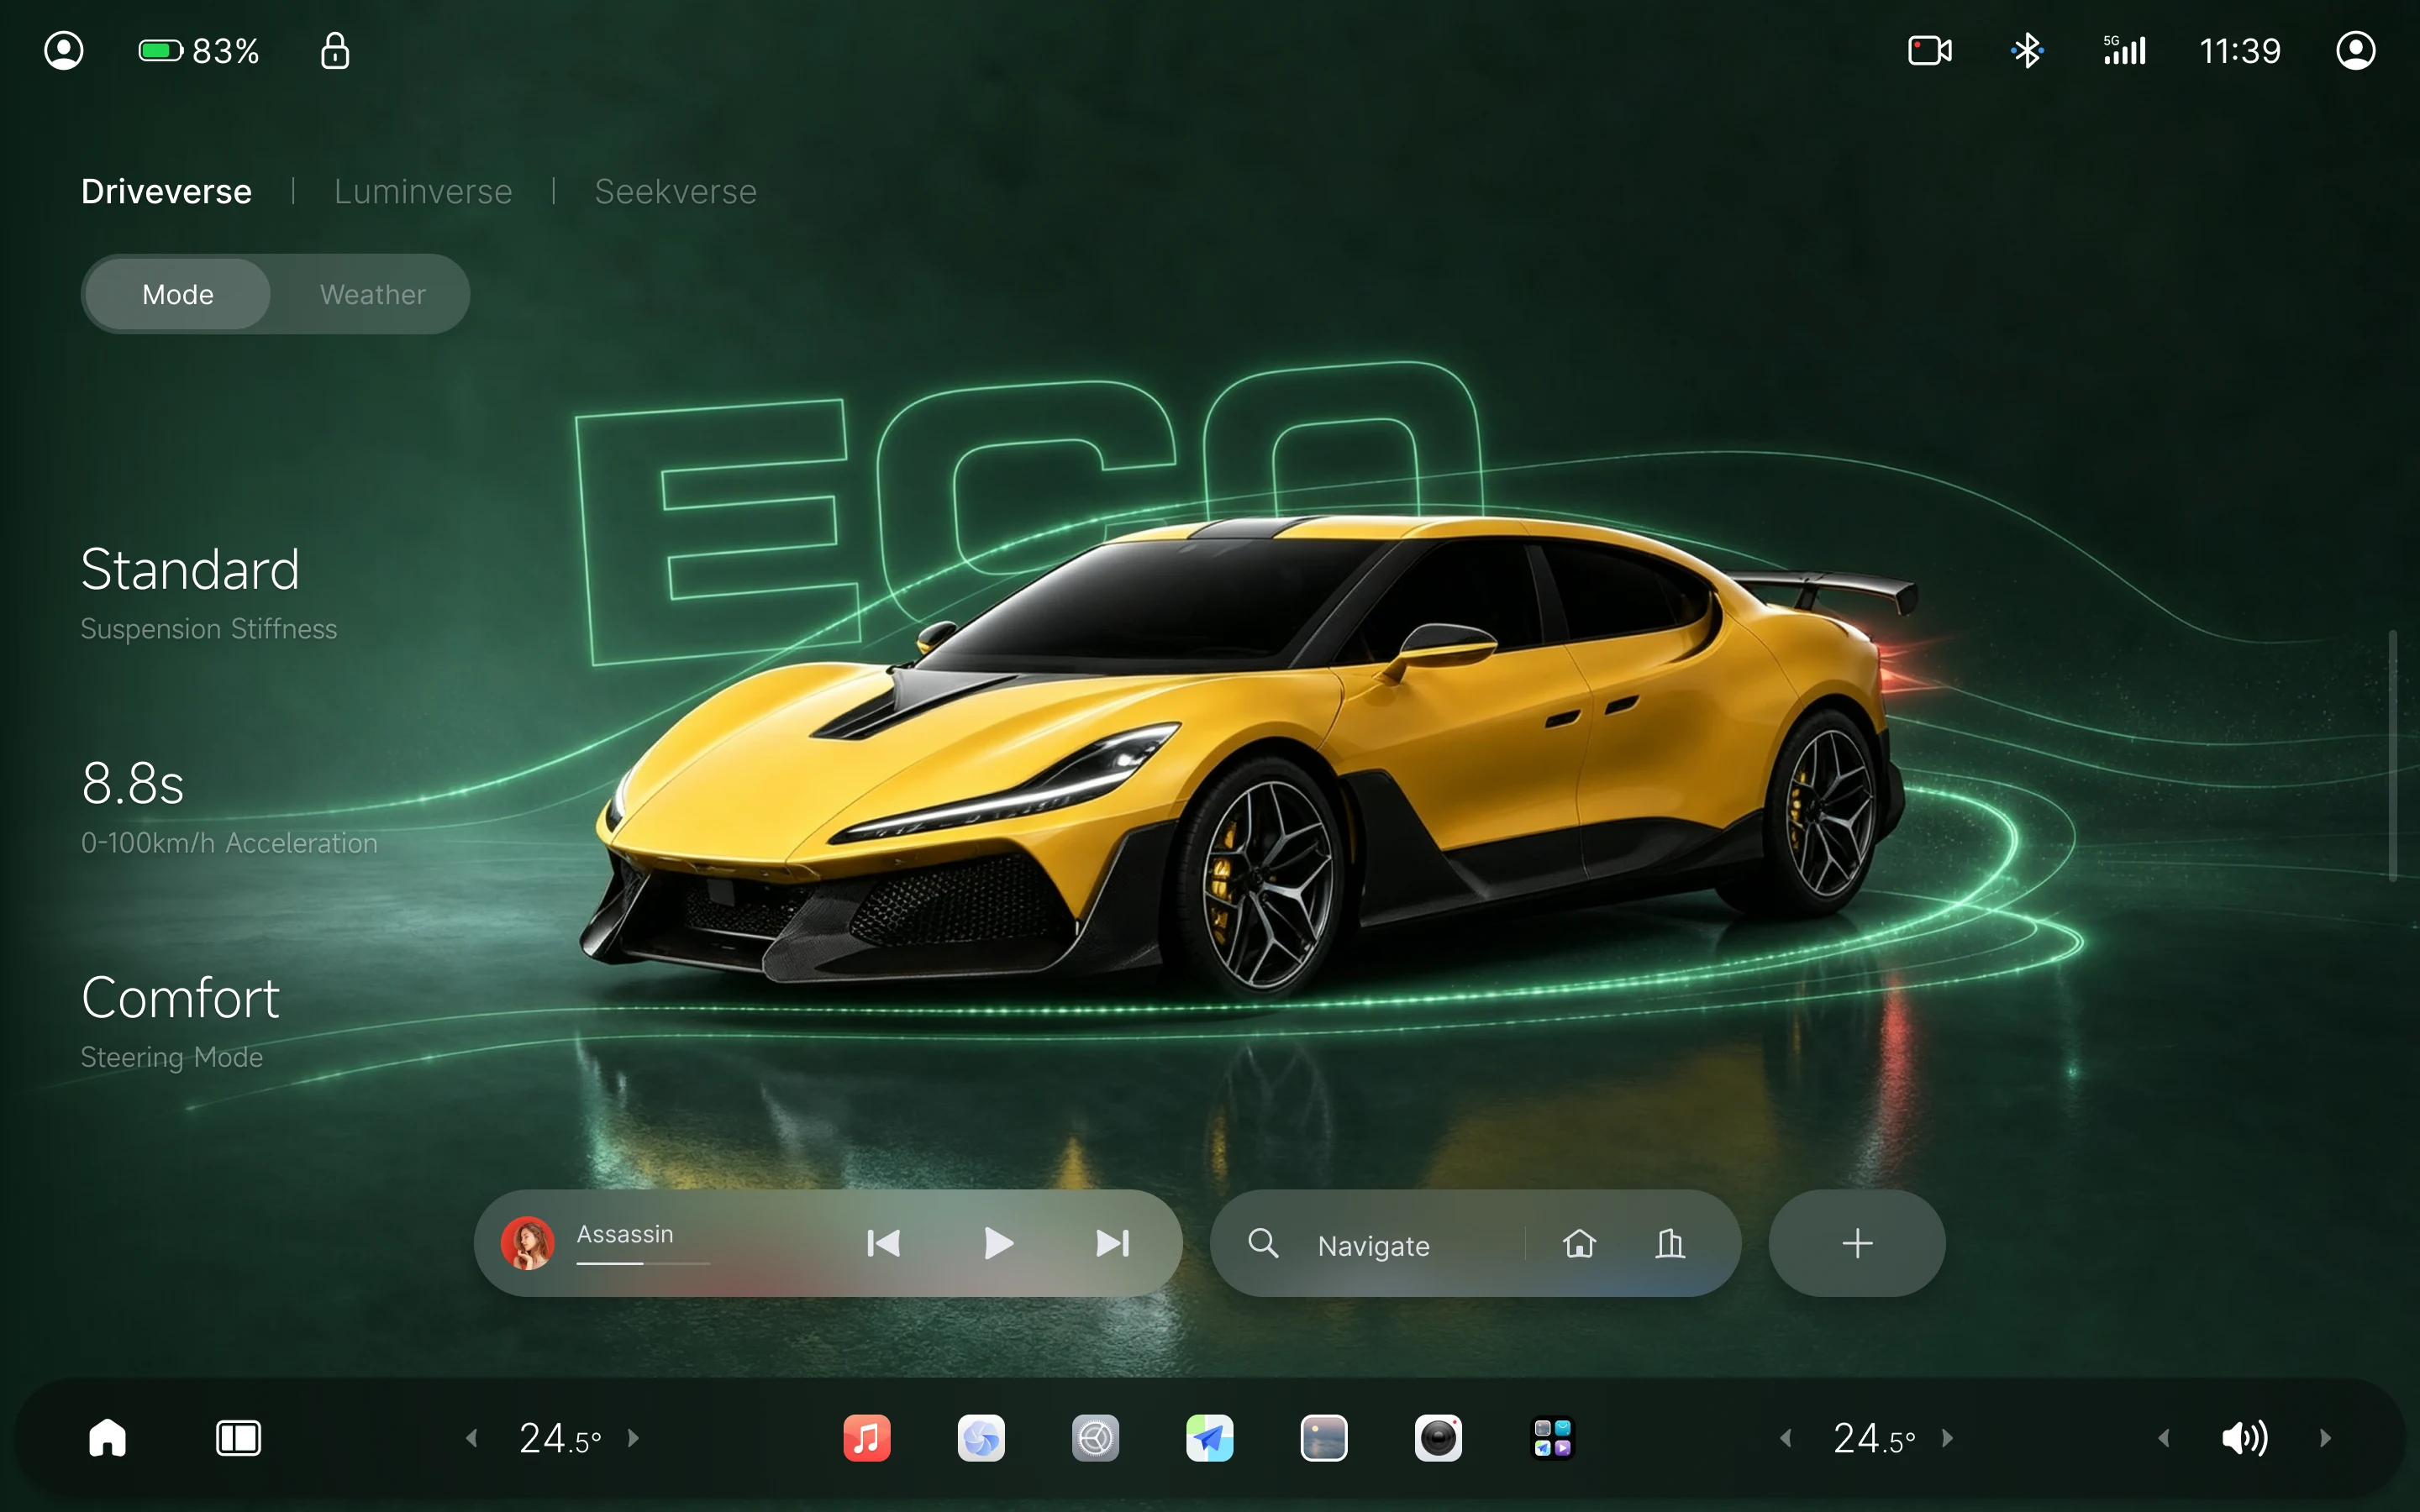Click the search magnifier icon in the navigation widget
The image size is (2420, 1512).
[1263, 1243]
